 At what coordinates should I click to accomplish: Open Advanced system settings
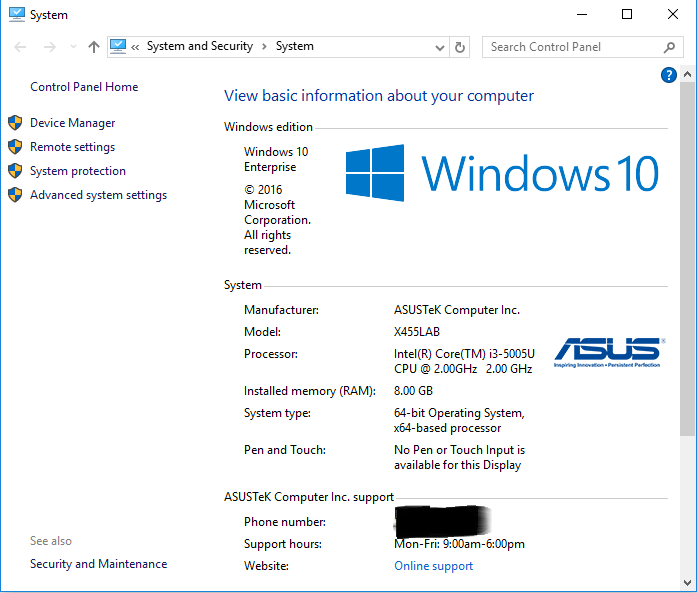[98, 195]
